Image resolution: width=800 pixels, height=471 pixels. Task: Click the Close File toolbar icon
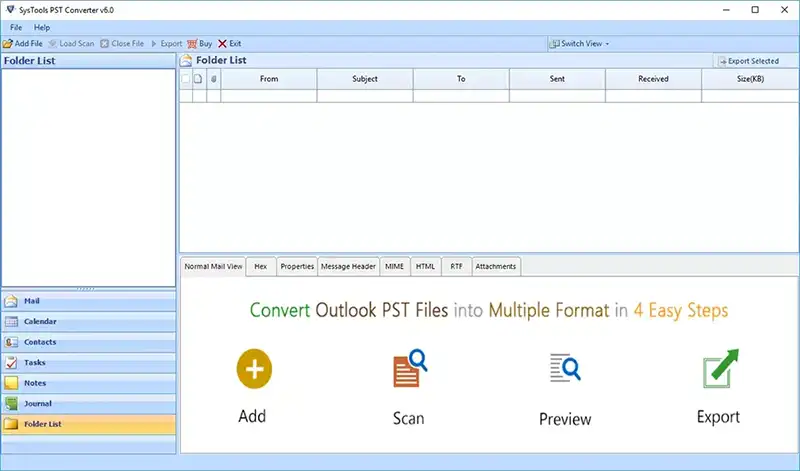[105, 44]
